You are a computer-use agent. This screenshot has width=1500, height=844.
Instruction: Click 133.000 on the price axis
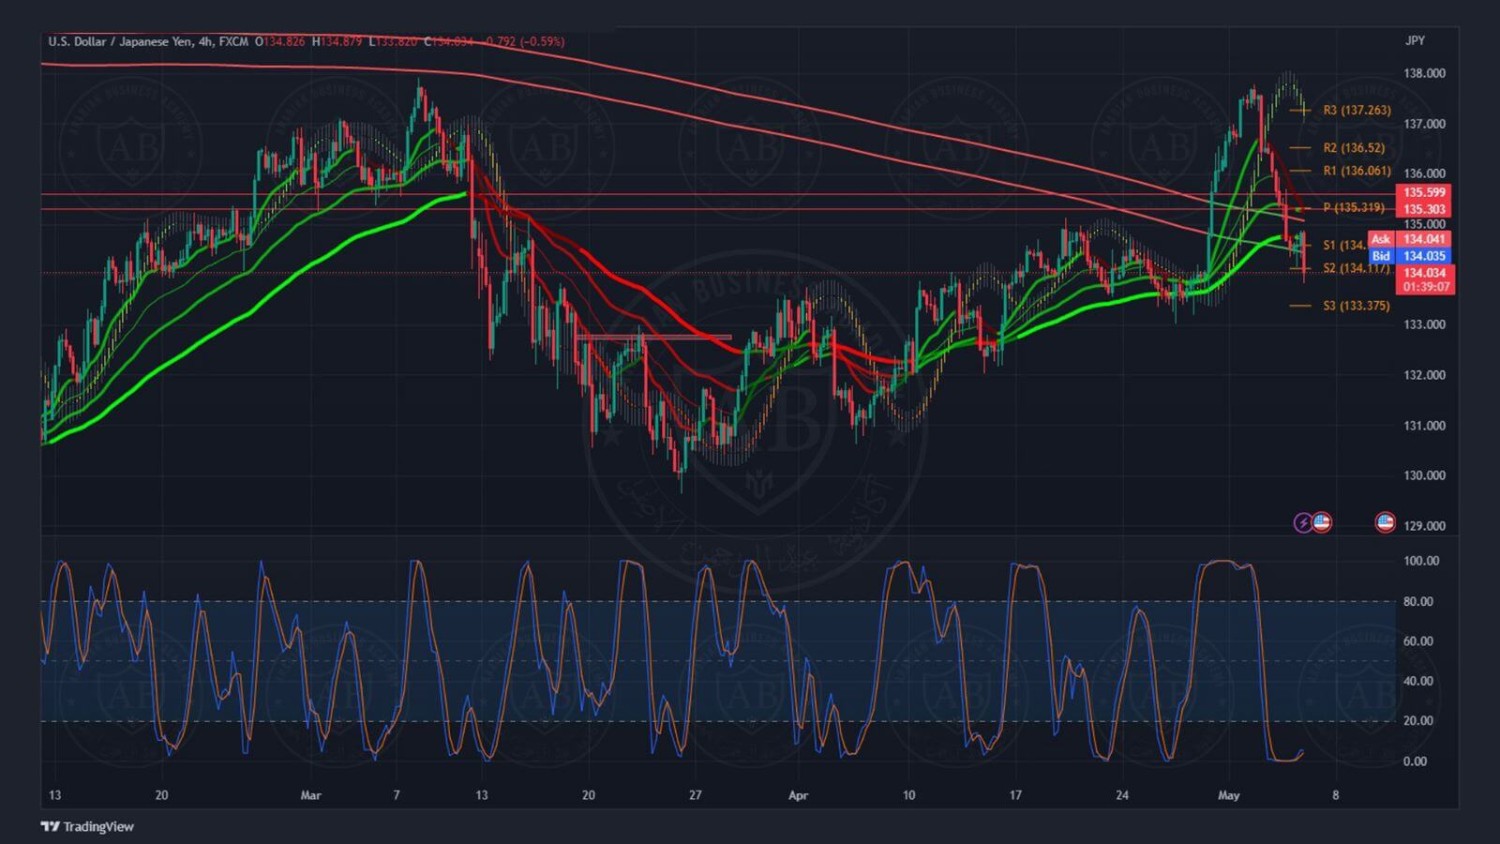(1424, 325)
